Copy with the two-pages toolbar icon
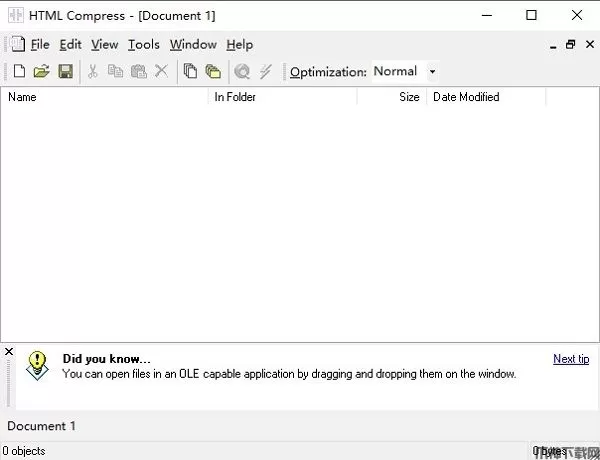 115,71
